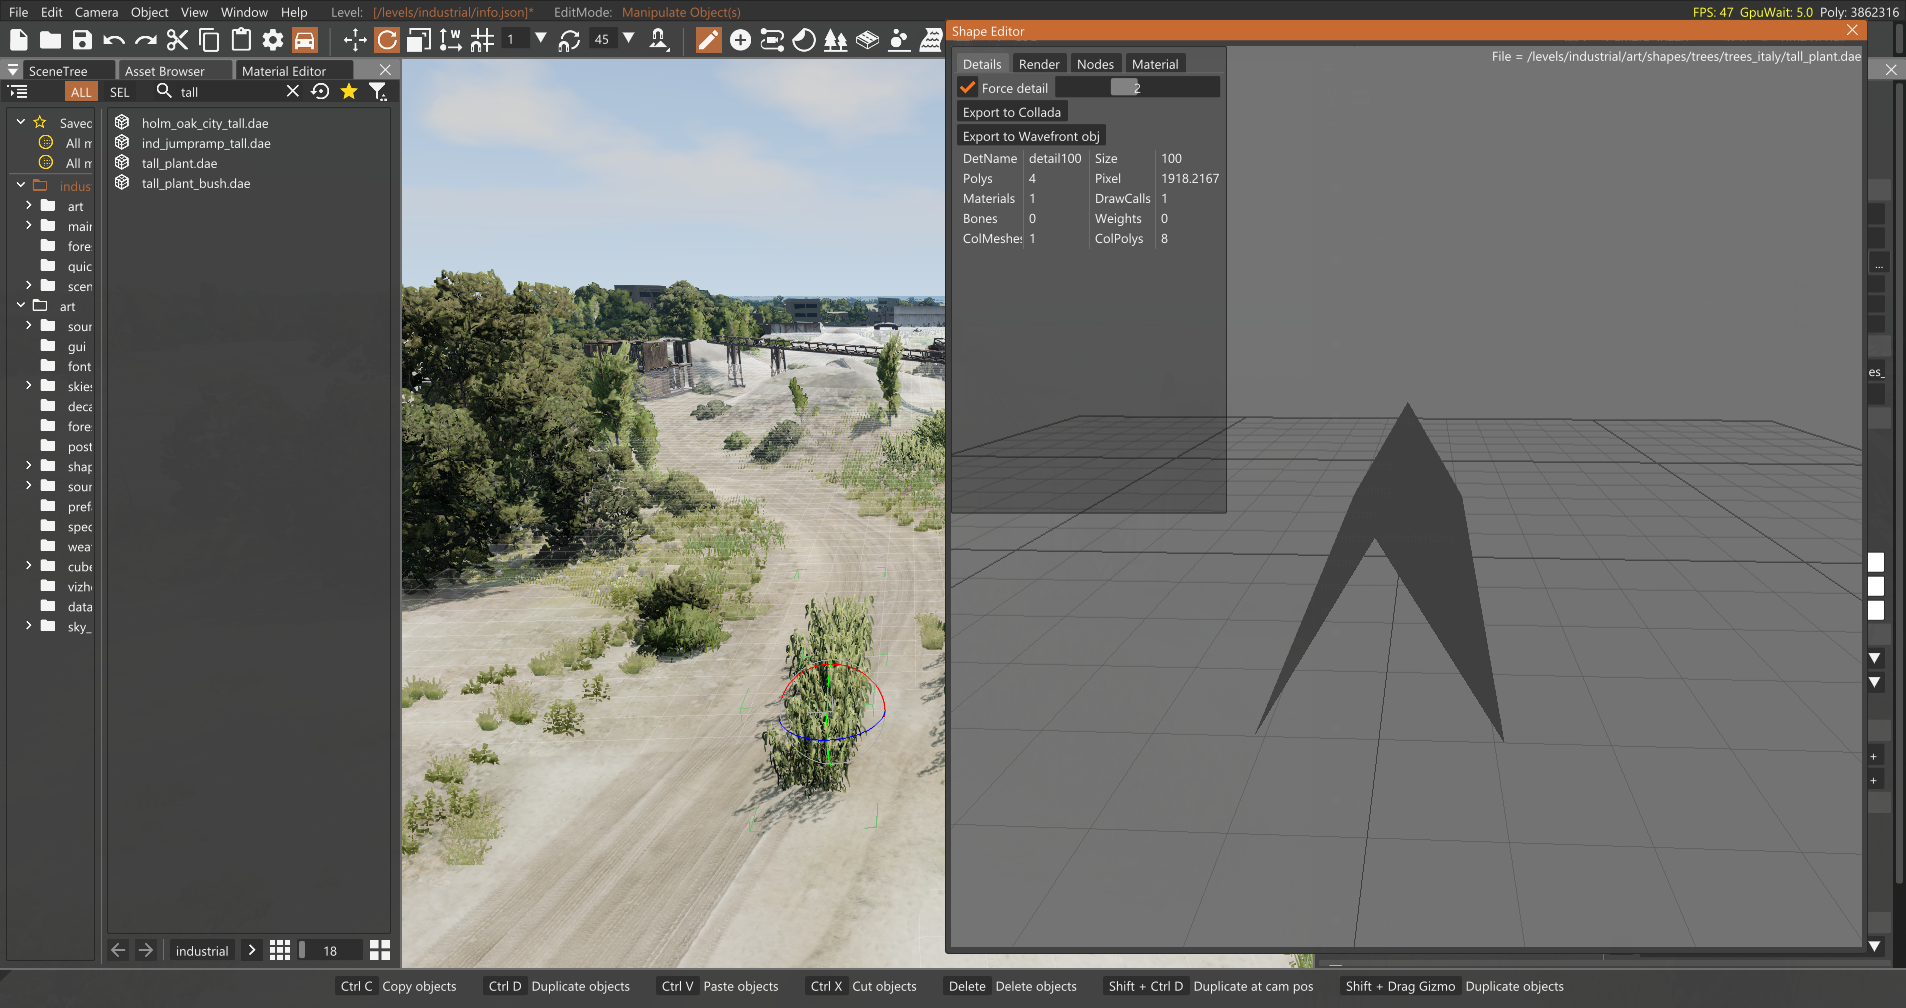
Task: Toggle rotation angle snapping
Action: click(569, 40)
